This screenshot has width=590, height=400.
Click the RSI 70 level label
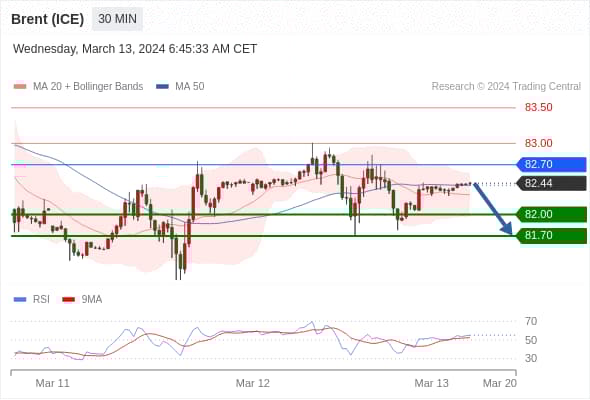coord(531,321)
